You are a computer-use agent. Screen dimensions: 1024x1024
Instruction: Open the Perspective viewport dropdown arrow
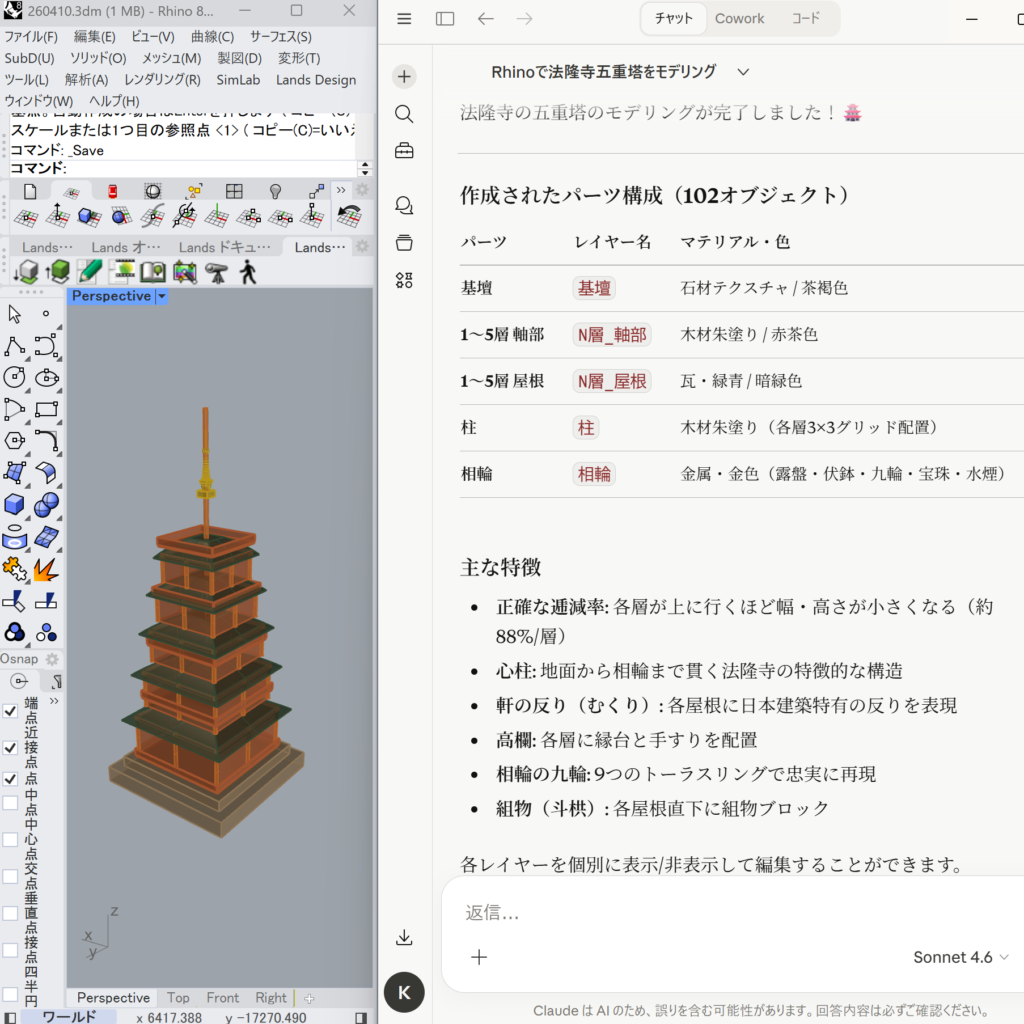(x=162, y=296)
